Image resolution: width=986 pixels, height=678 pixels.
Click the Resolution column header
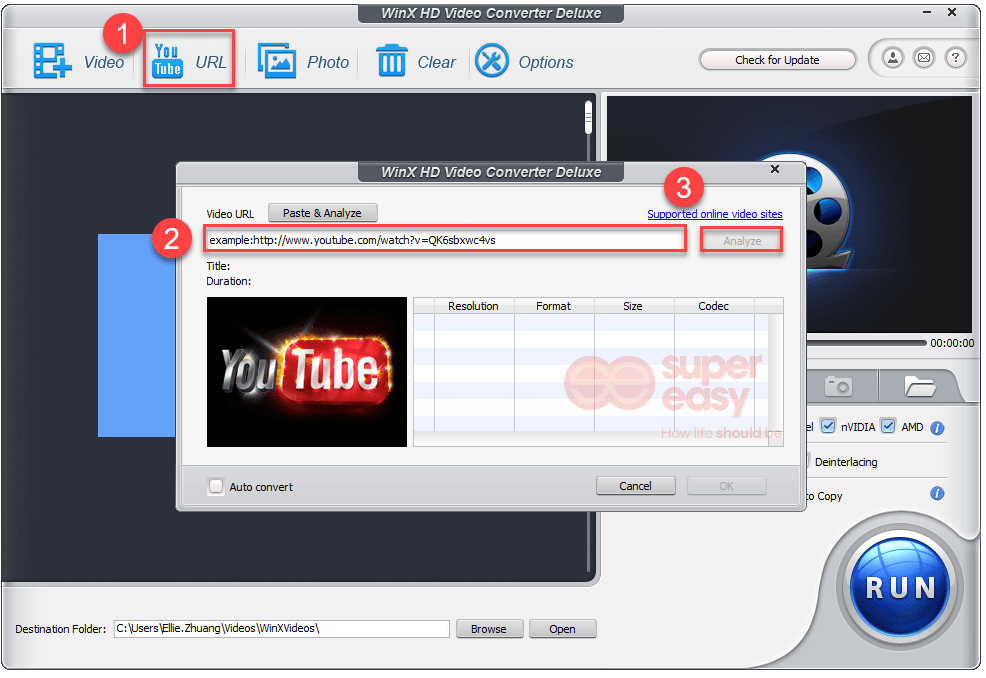474,306
